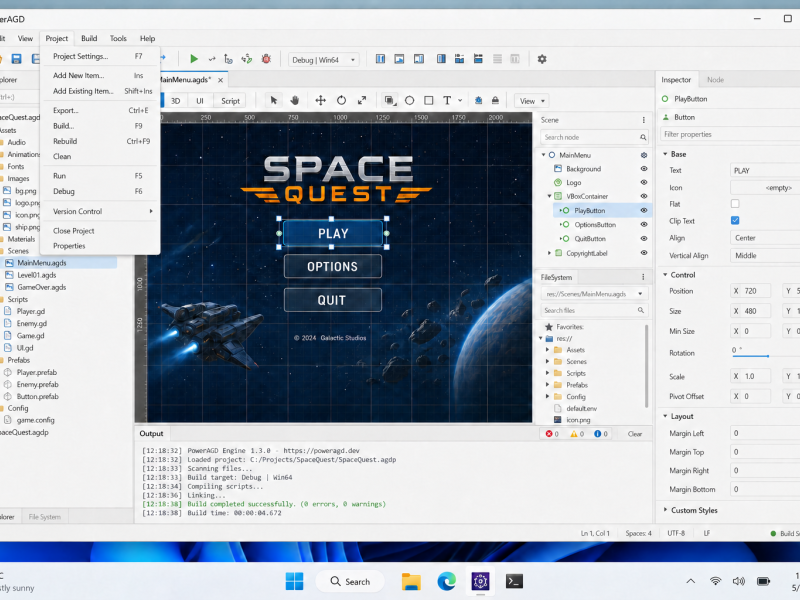Viewport: 800px width, 600px height.
Task: Expand the Scripts folder in FileSystem
Action: [547, 373]
